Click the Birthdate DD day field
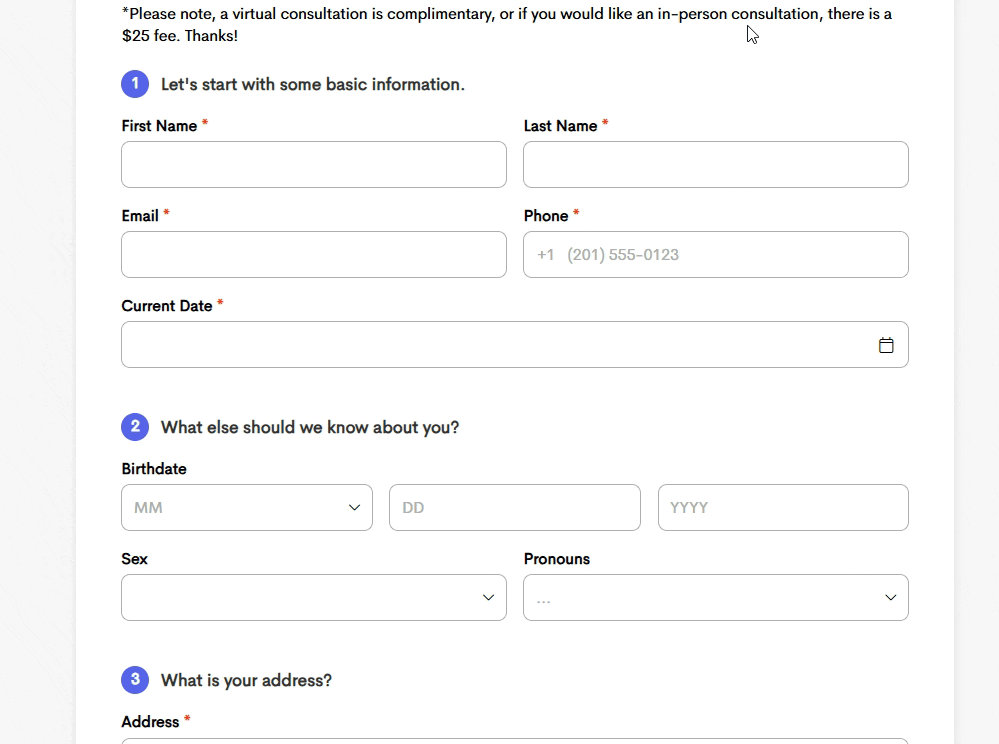This screenshot has height=744, width=999. tap(515, 508)
